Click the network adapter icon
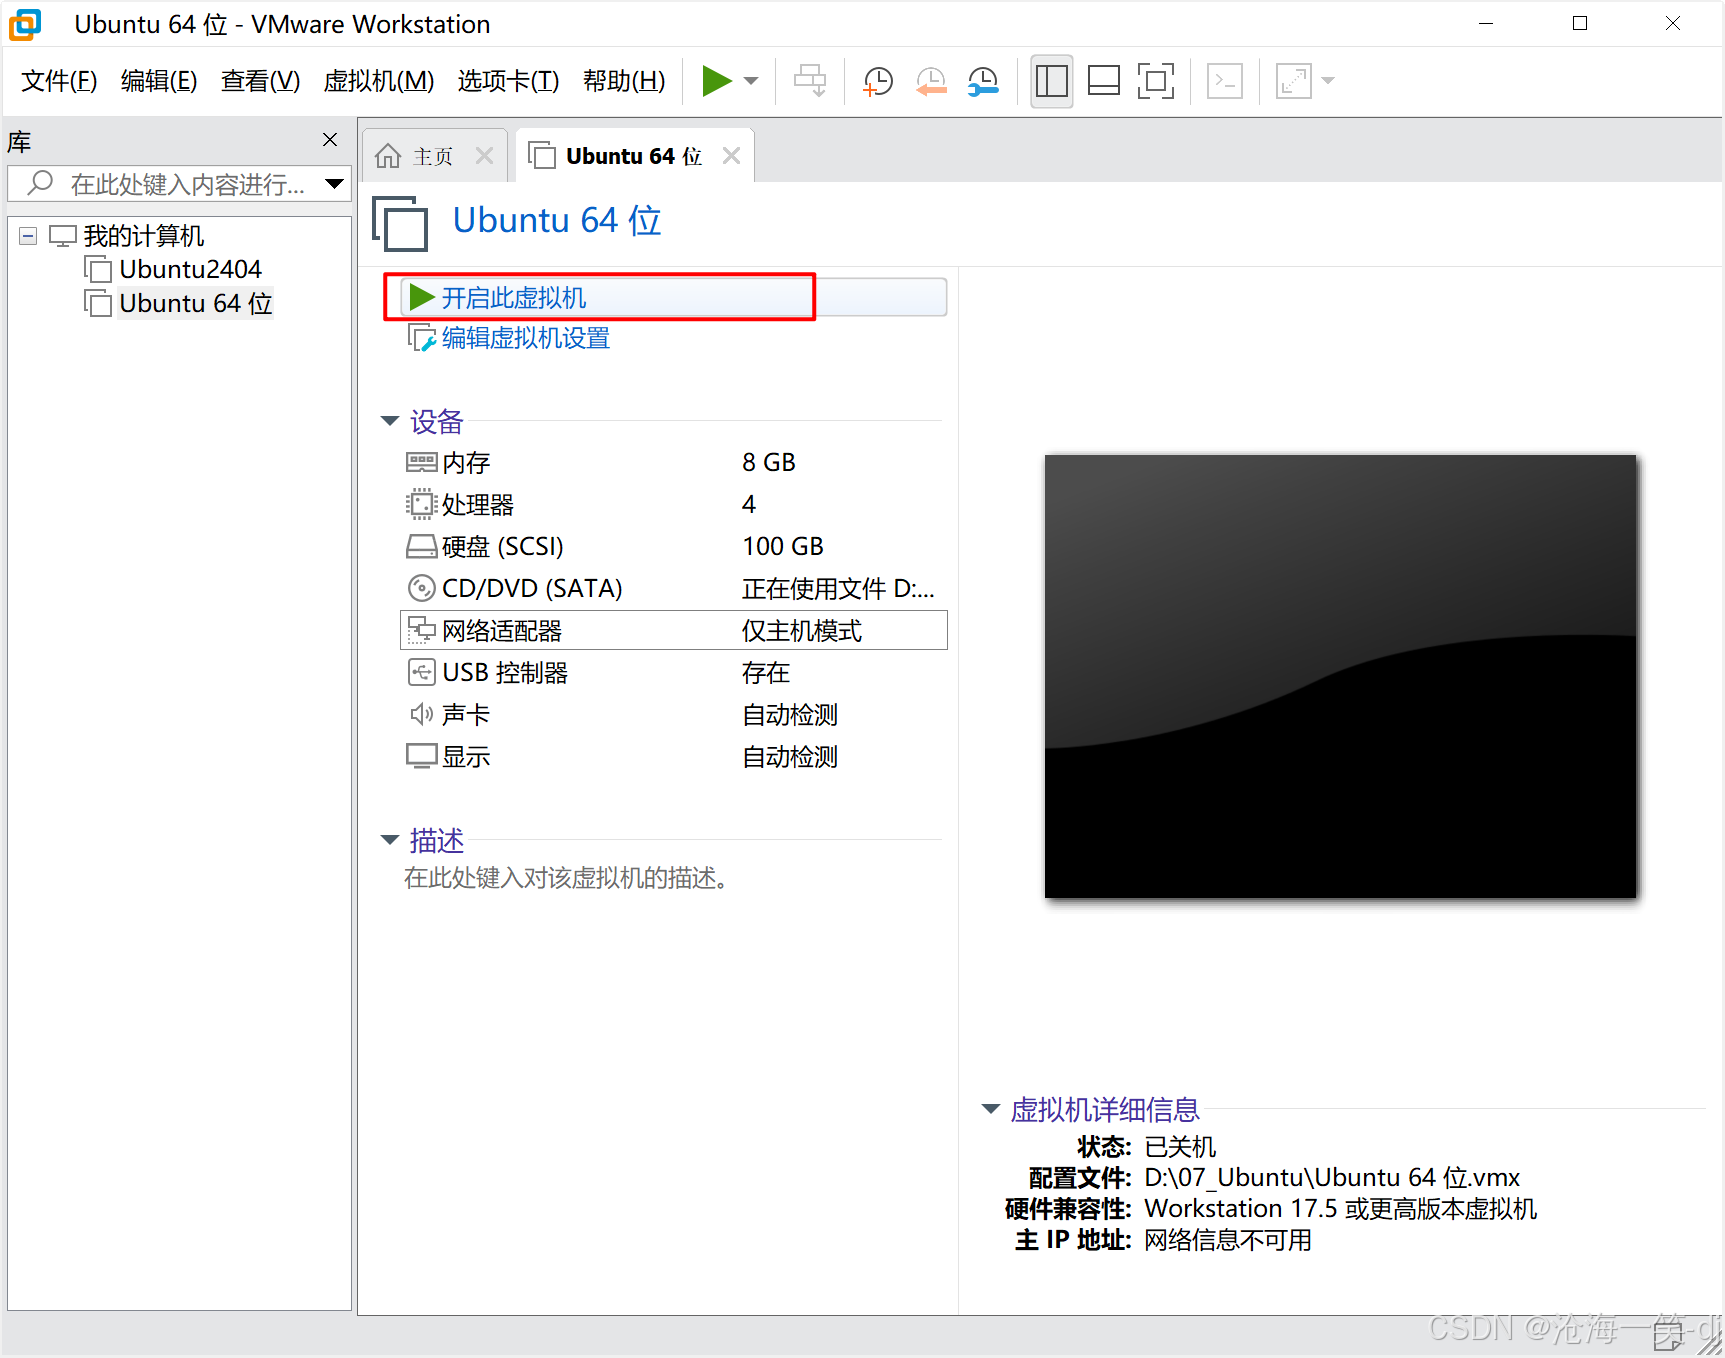 tap(422, 631)
